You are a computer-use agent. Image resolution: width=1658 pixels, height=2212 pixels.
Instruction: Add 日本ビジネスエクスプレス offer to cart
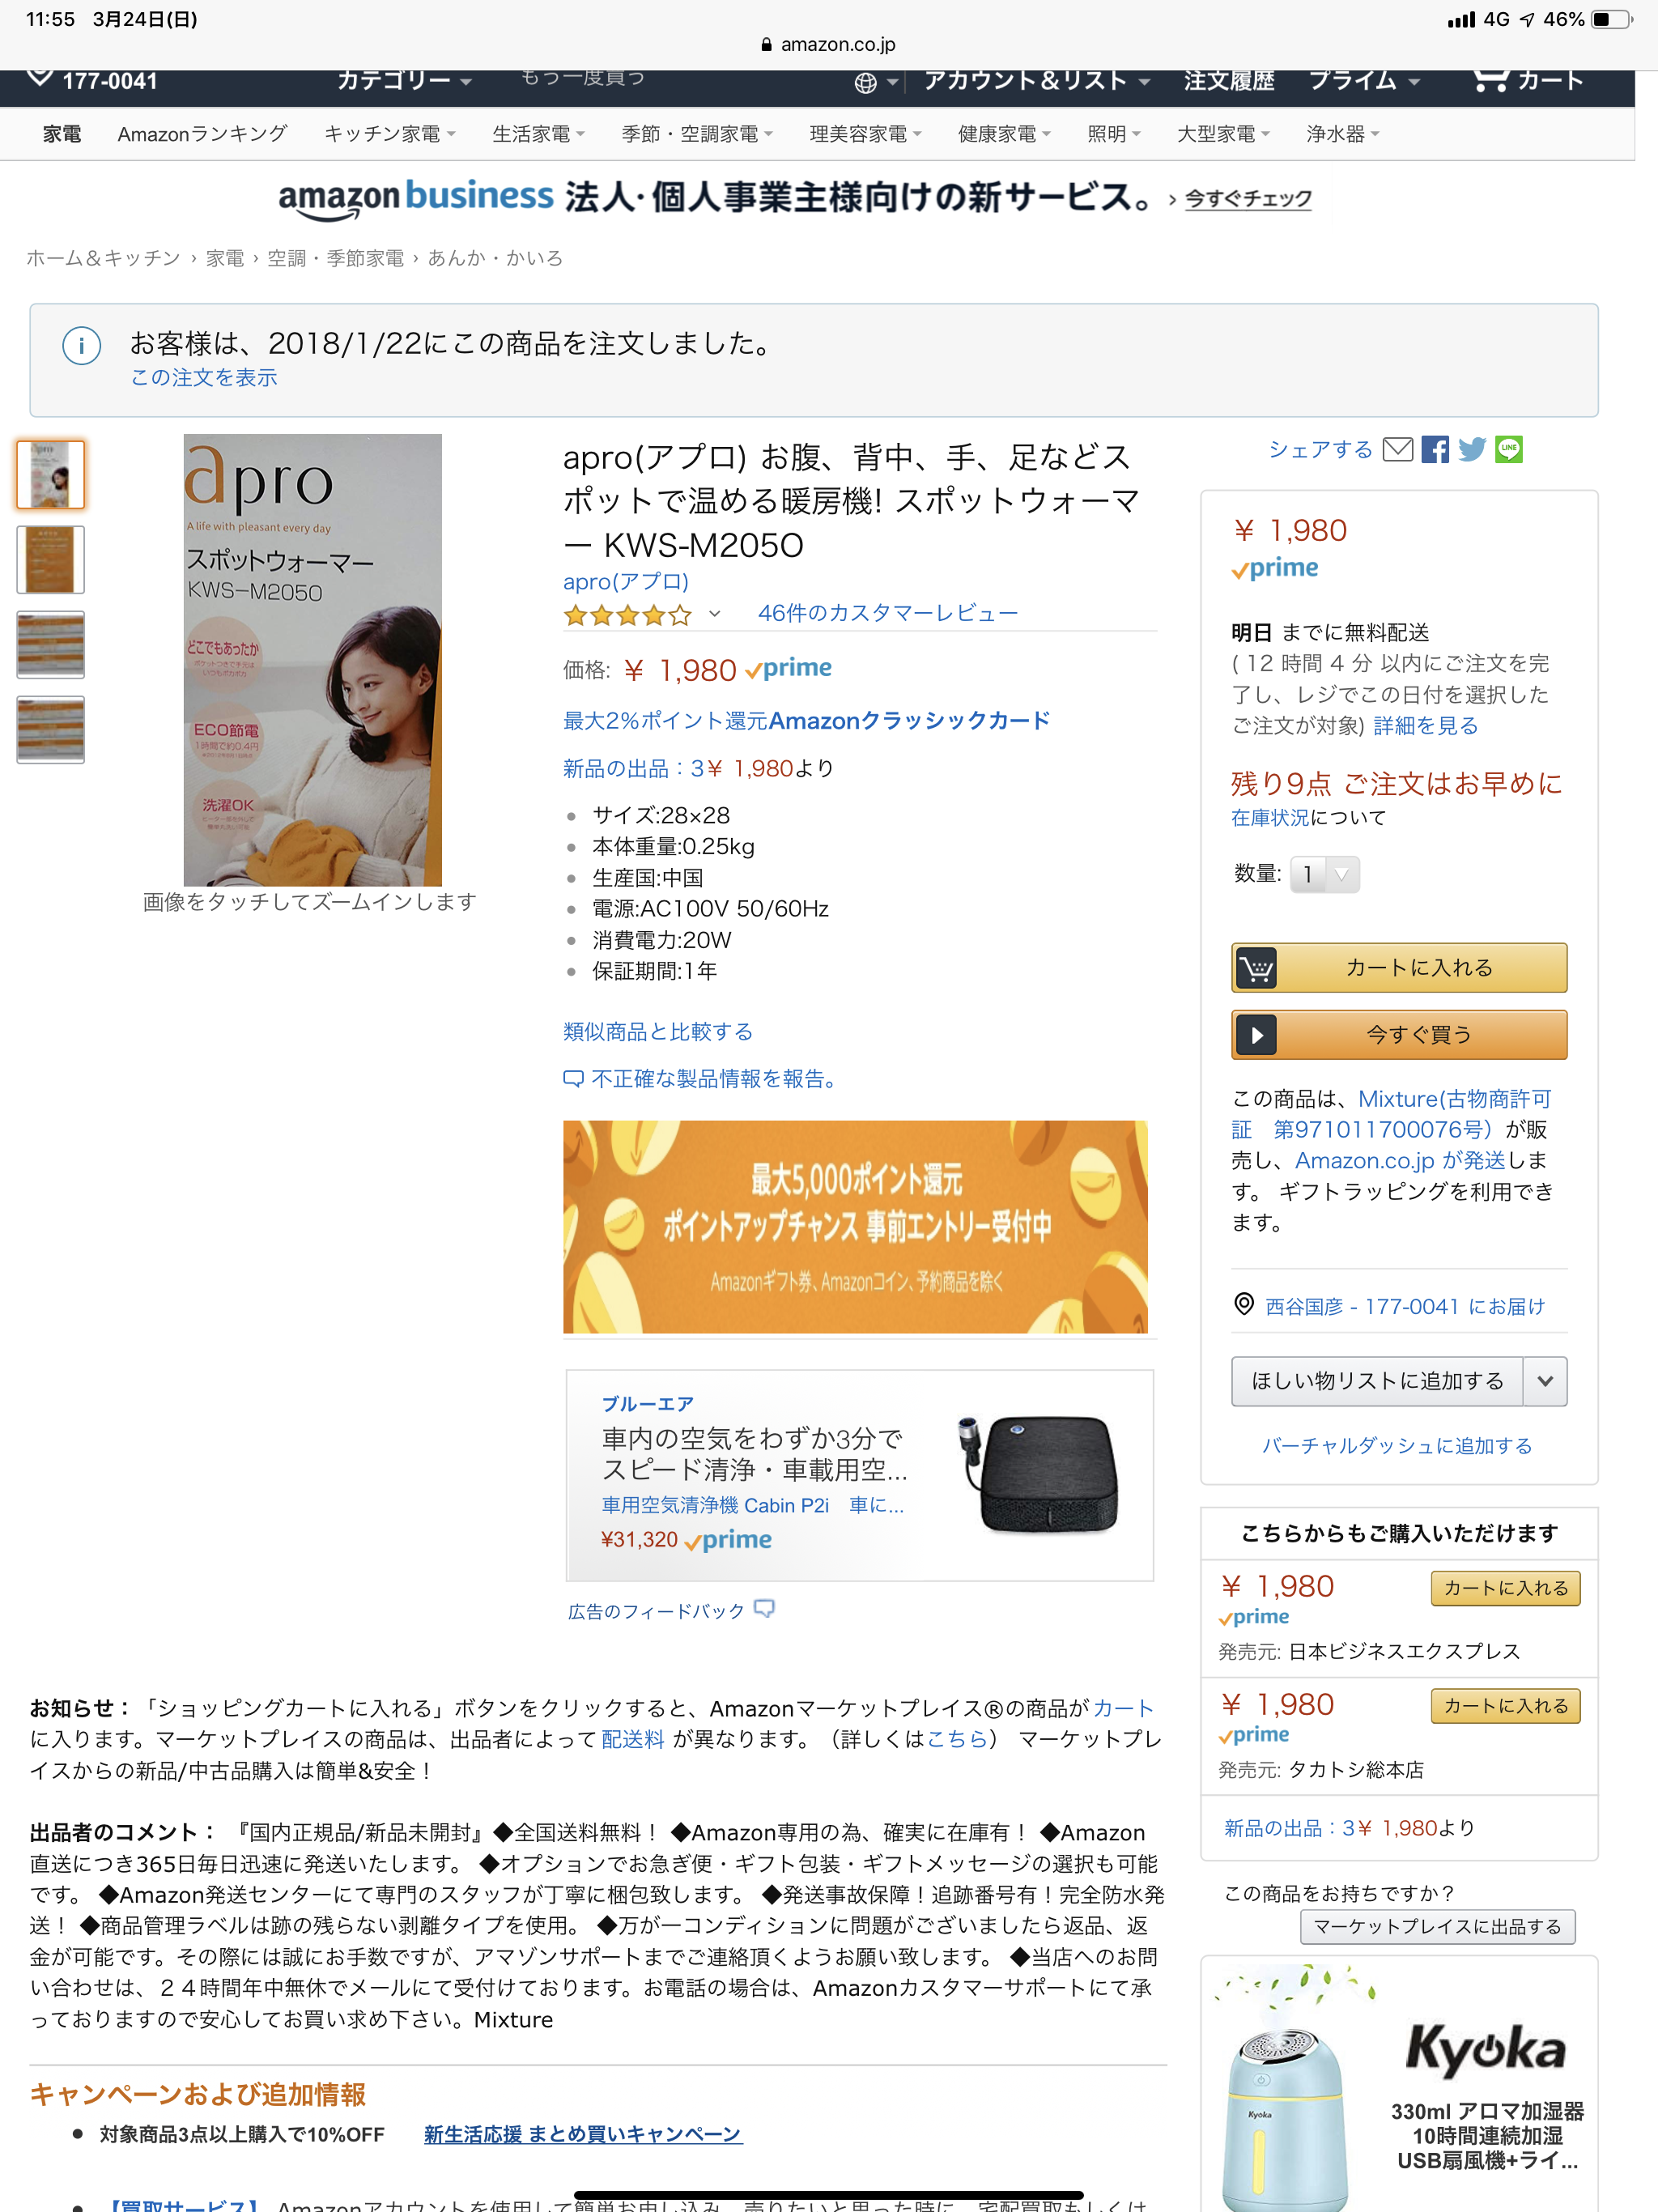(1505, 1588)
